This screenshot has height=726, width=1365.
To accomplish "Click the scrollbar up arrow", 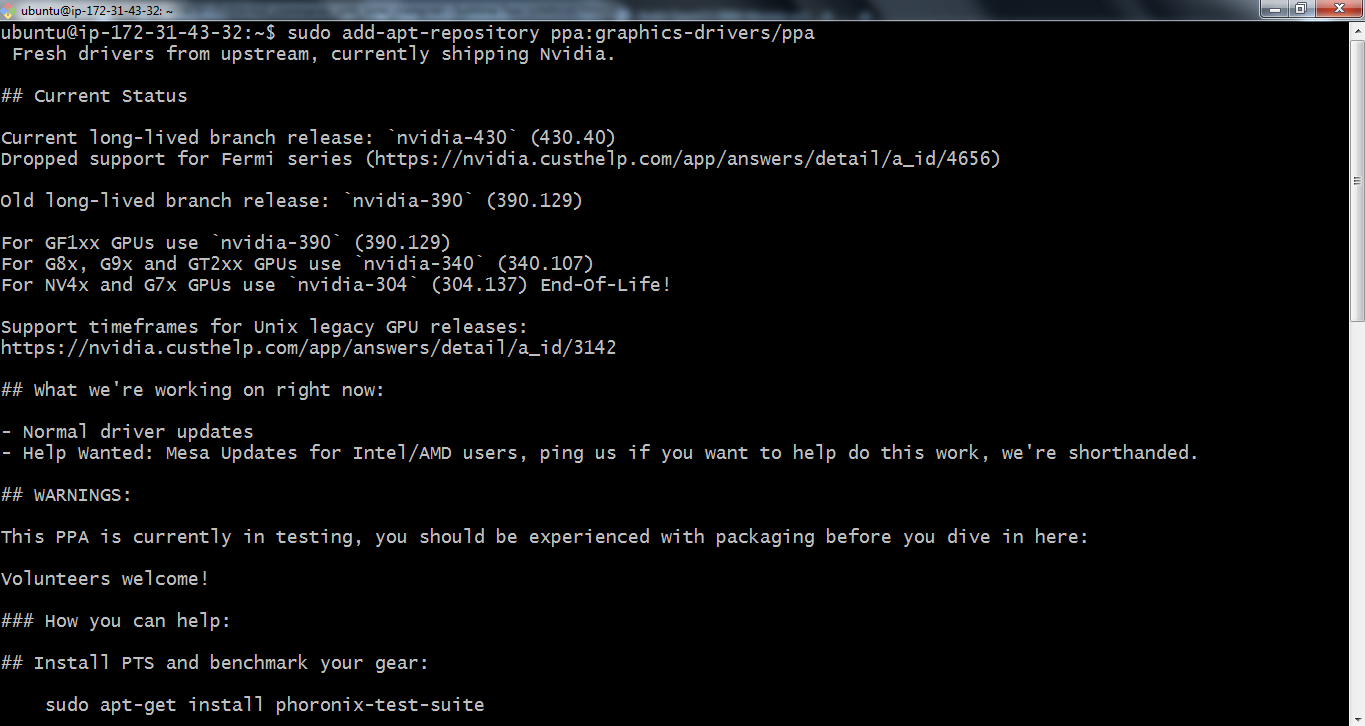I will (x=1357, y=29).
